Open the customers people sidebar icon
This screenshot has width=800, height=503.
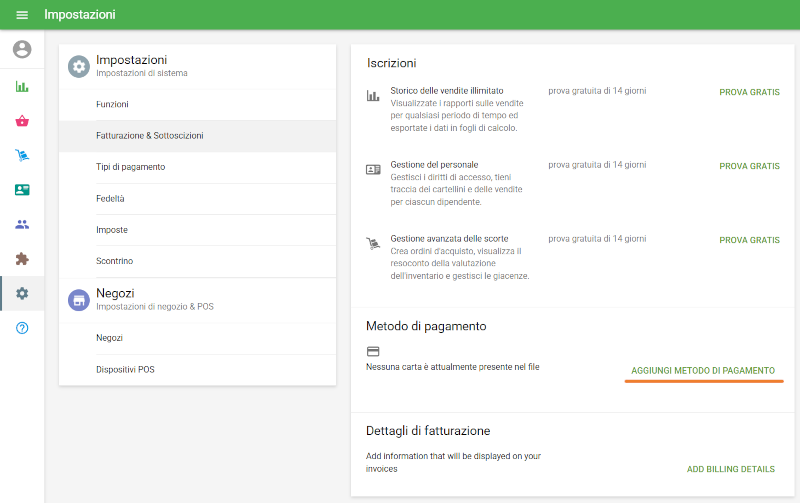[22, 224]
